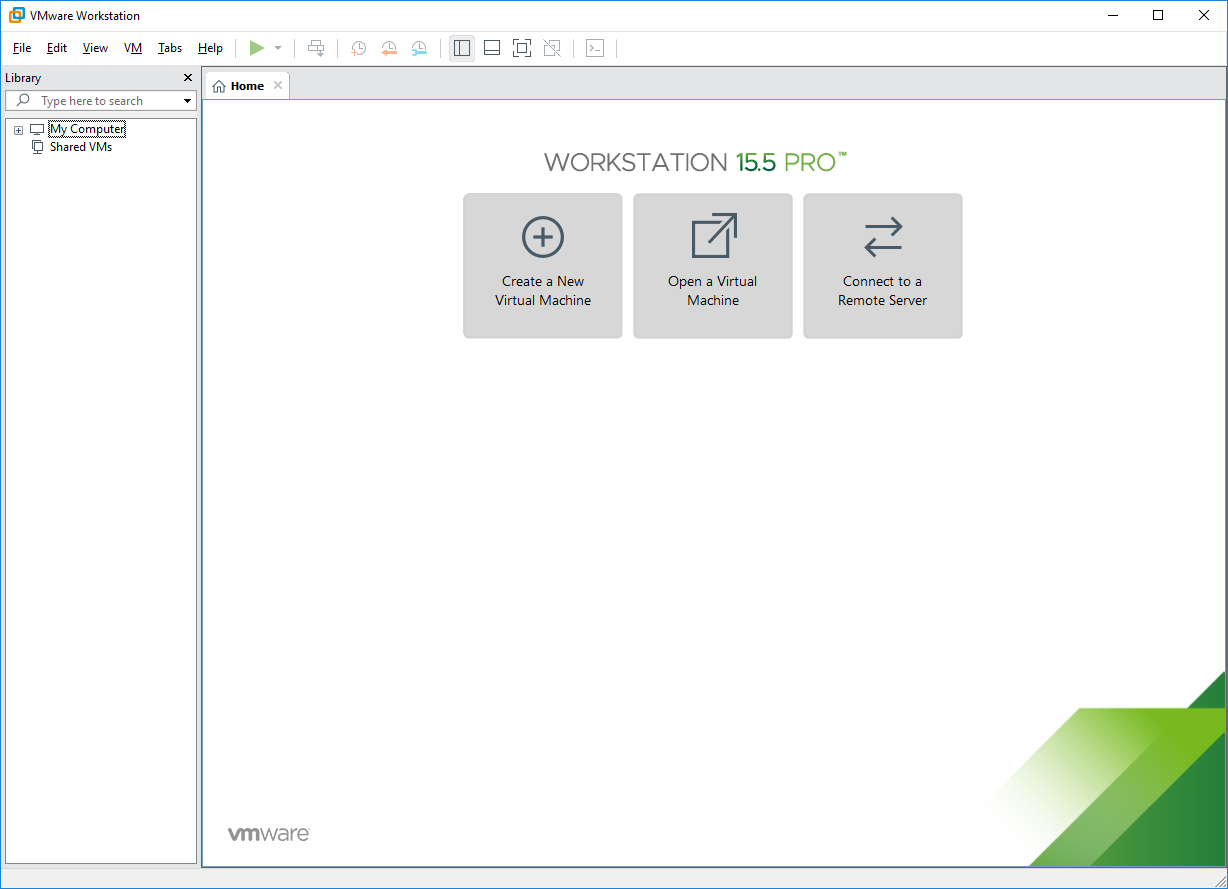This screenshot has height=889, width=1228.
Task: Open the power options dropdown arrow beside the play icon
Action: tap(278, 48)
